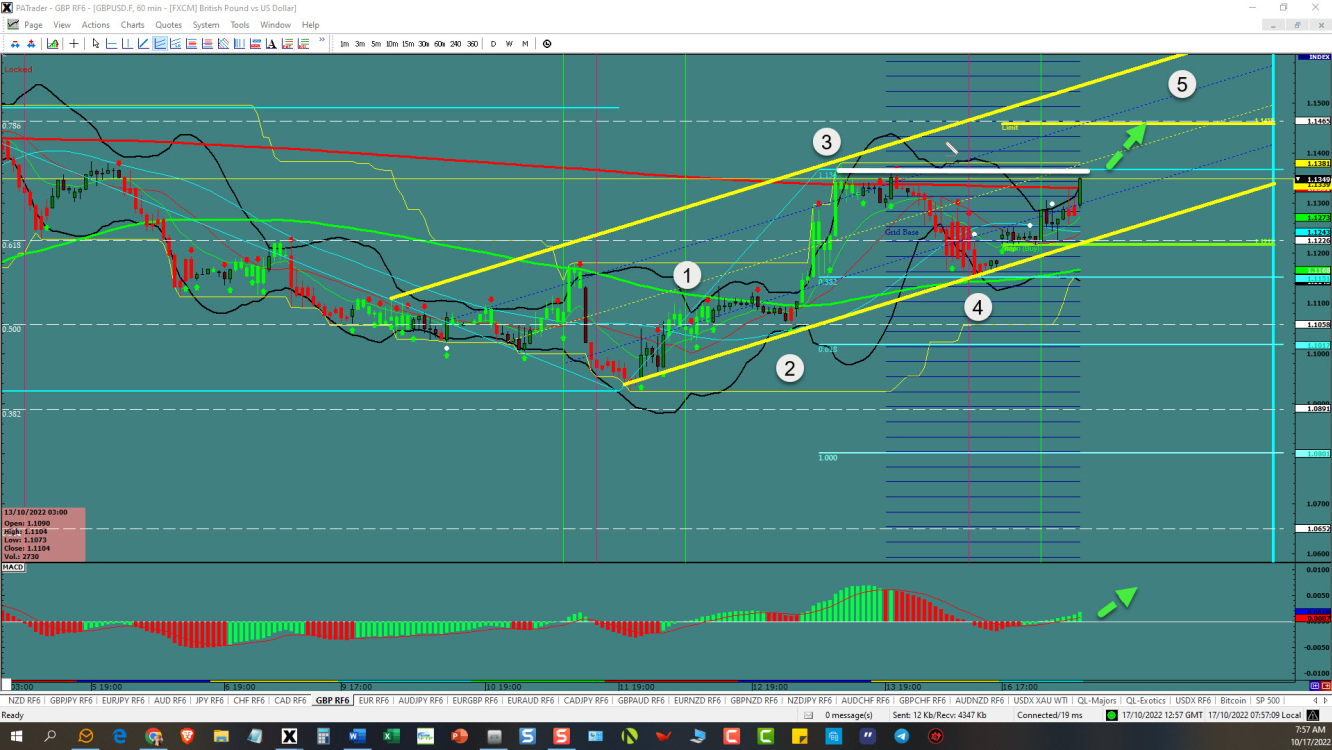The height and width of the screenshot is (750, 1332).
Task: Open the Charts menu
Action: pyautogui.click(x=132, y=24)
